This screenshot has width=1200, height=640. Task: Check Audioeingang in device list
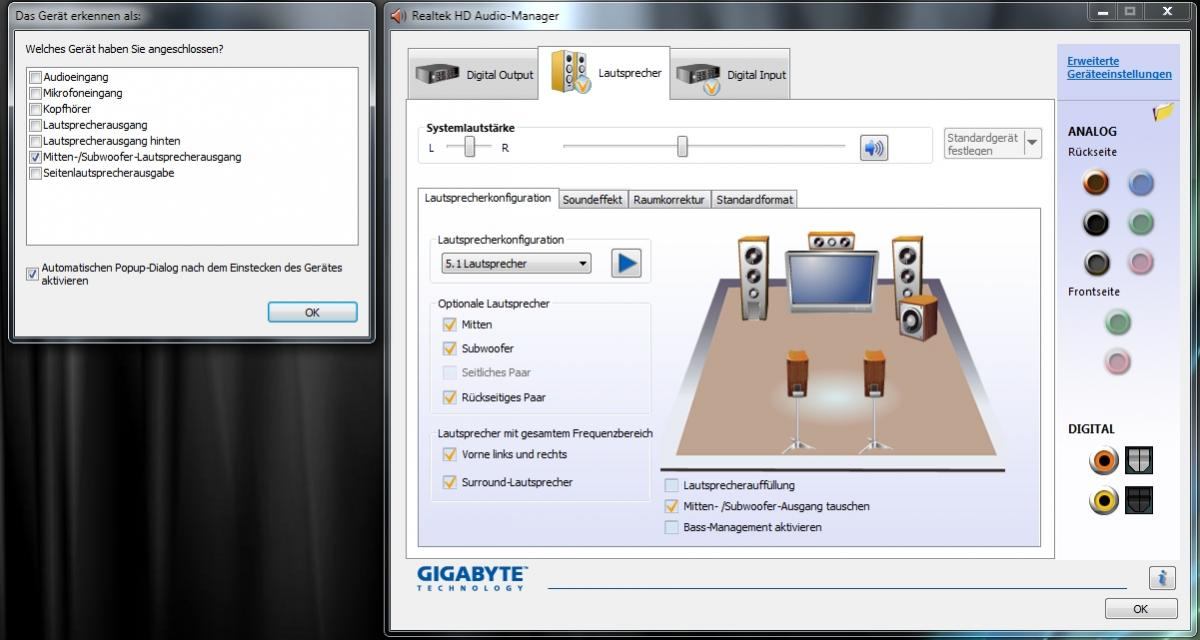click(36, 77)
